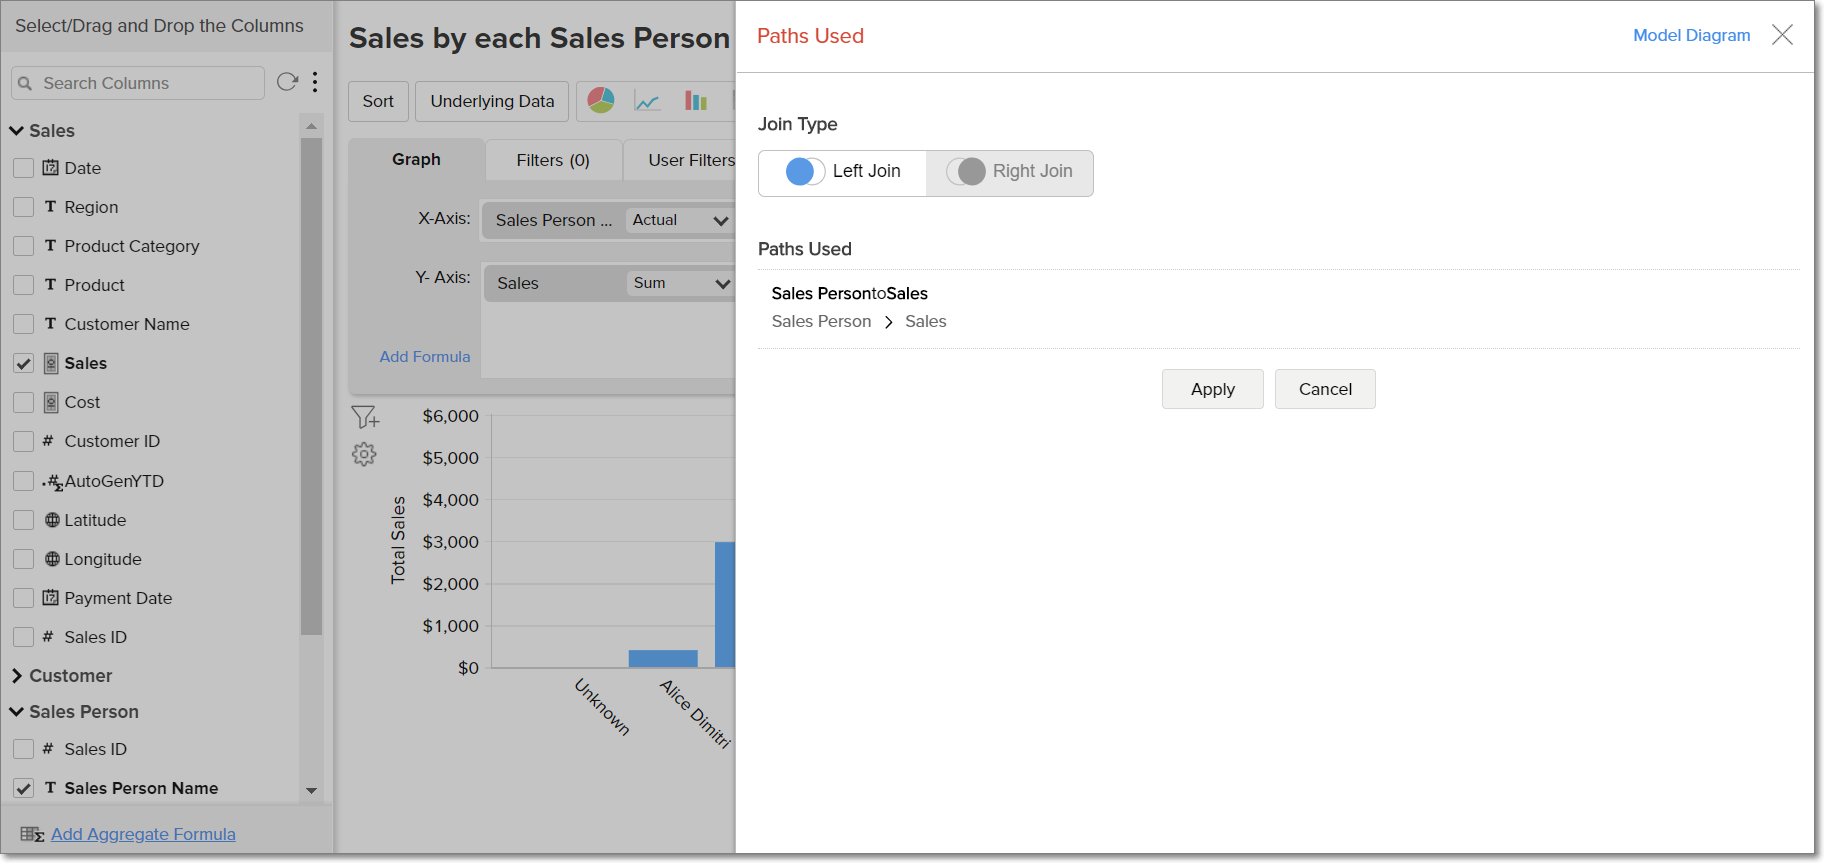
Task: Close the Paths Used panel
Action: coord(1782,35)
